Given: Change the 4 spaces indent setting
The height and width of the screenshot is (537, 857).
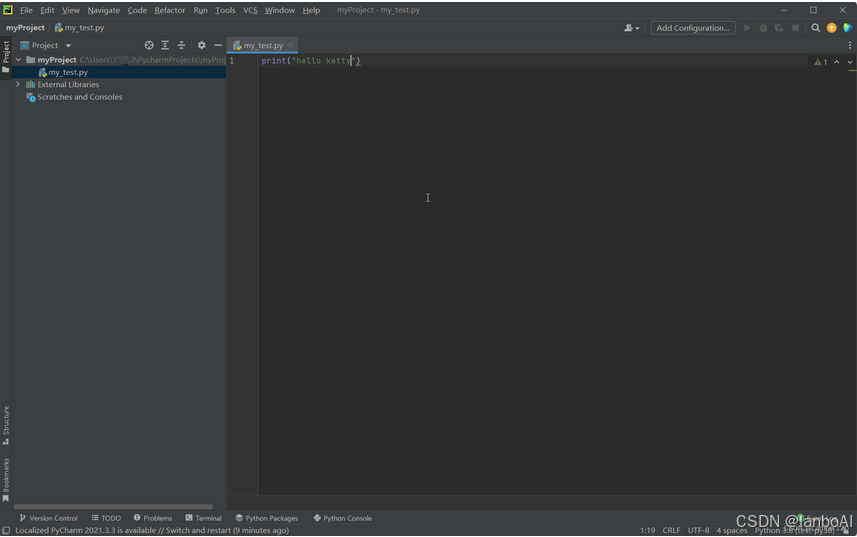Looking at the screenshot, I should (x=731, y=530).
